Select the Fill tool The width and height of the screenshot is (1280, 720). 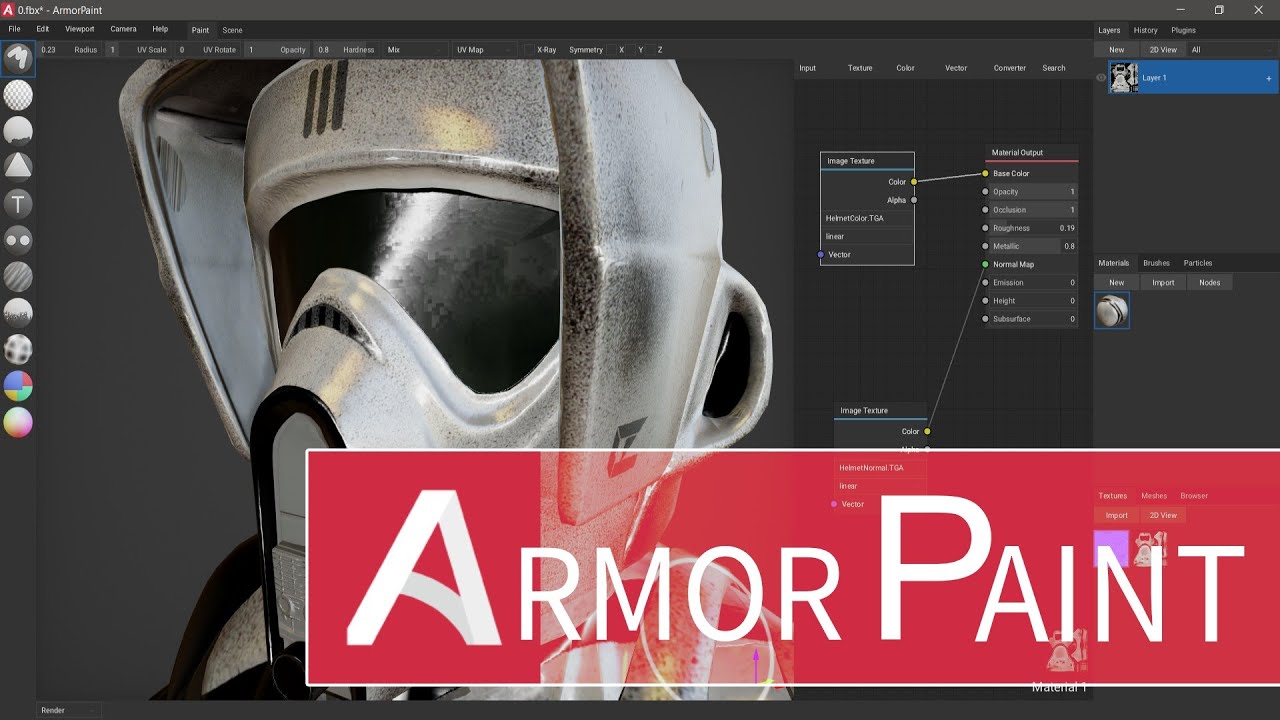18,131
